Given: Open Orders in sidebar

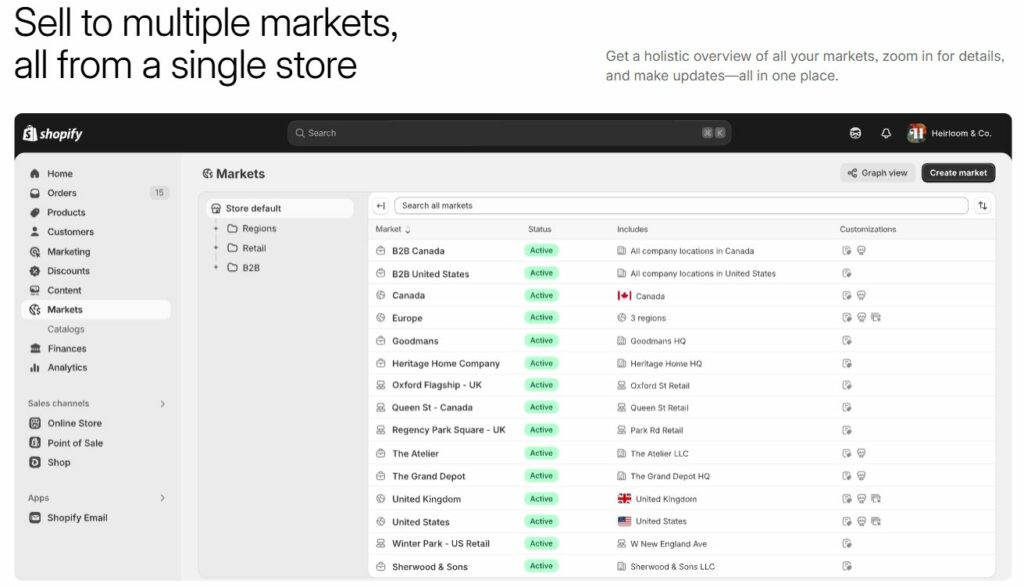Looking at the screenshot, I should [98, 193].
